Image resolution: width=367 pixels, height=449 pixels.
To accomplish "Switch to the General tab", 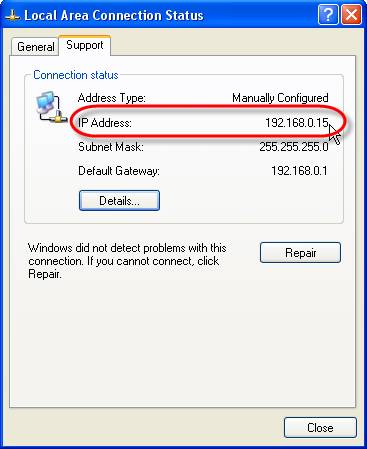I will click(x=35, y=47).
